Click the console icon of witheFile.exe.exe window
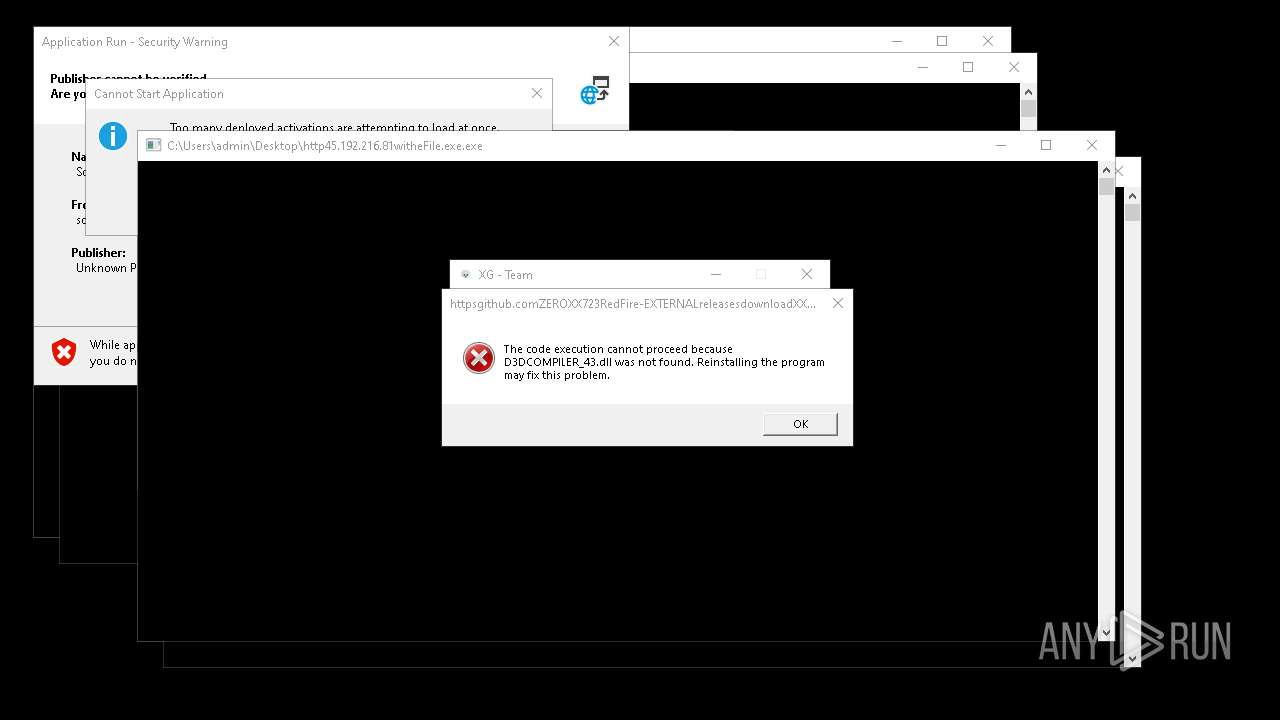1280x720 pixels. pos(153,145)
